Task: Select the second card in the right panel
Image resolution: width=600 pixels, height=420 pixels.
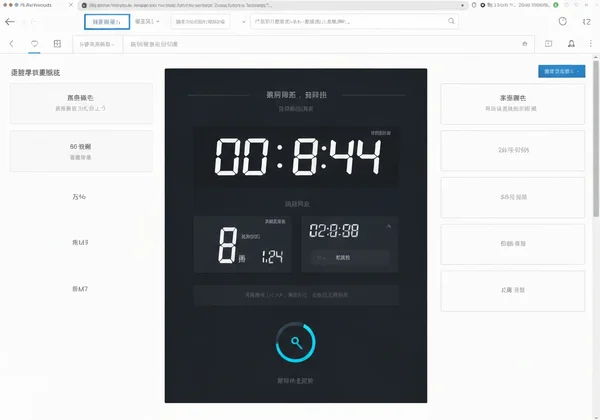Action: [513, 151]
